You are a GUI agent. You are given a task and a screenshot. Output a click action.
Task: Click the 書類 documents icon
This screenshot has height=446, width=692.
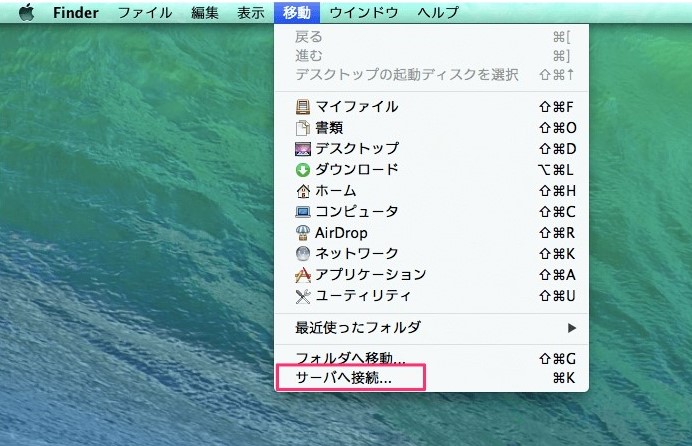304,128
